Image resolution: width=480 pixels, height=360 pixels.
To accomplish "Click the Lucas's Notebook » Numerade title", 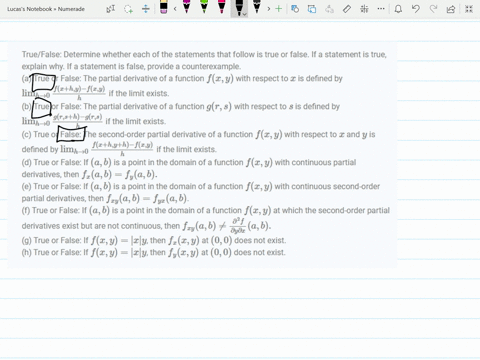I will 46,9.
